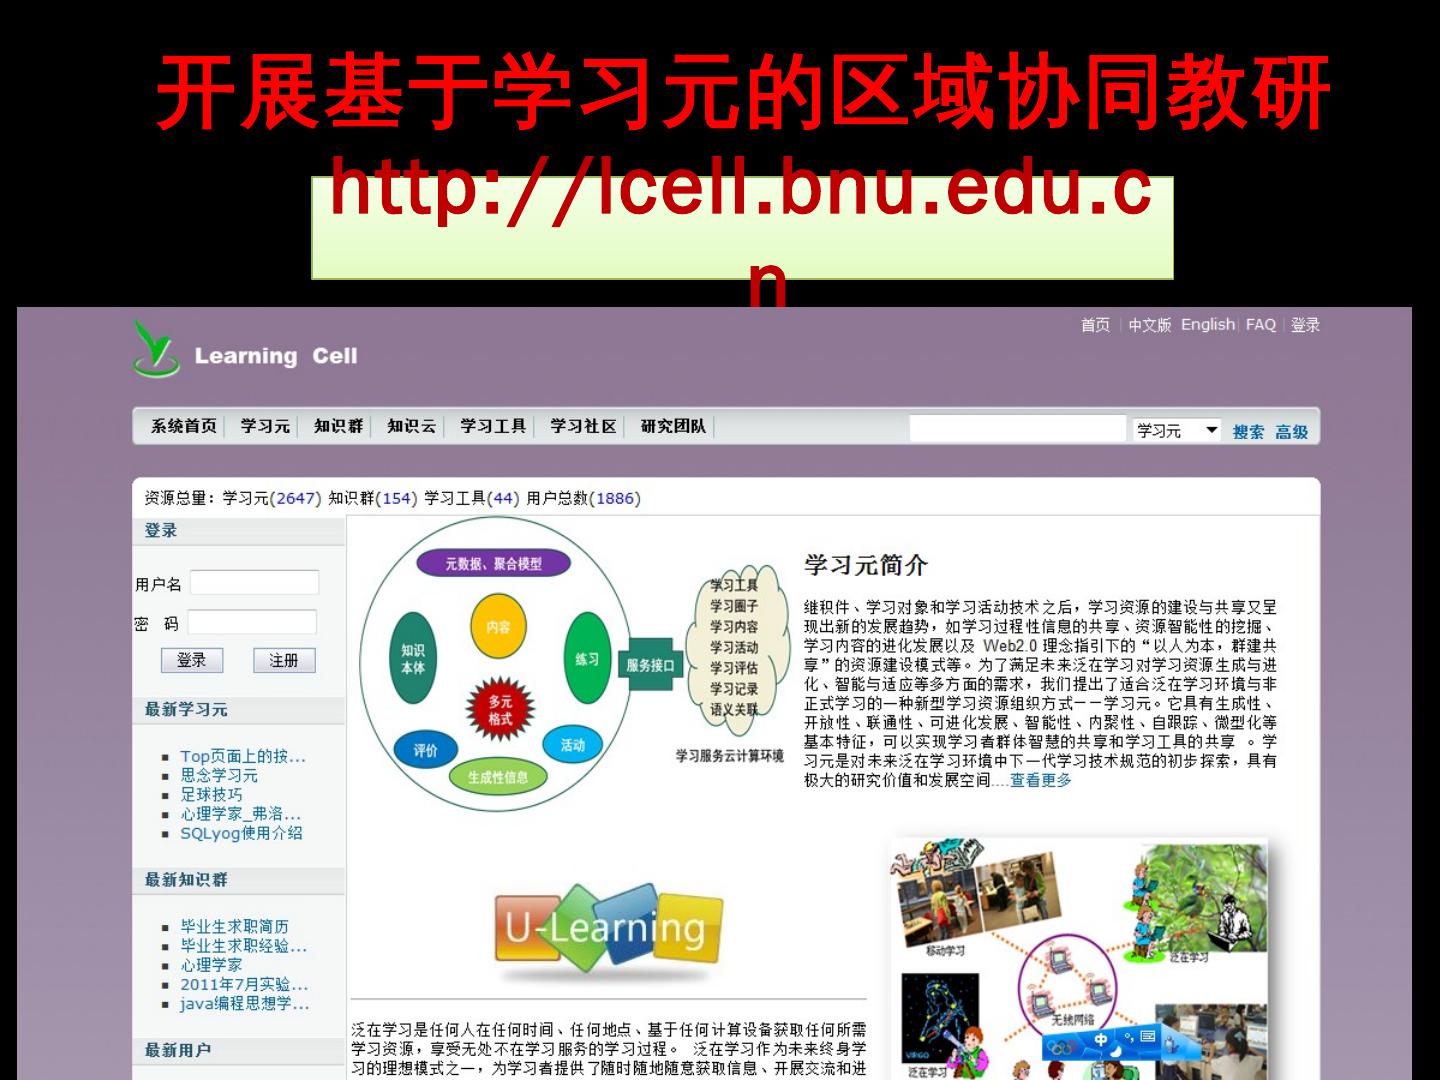The image size is (1440, 1080).
Task: Focus the top search input box
Action: tap(1018, 429)
